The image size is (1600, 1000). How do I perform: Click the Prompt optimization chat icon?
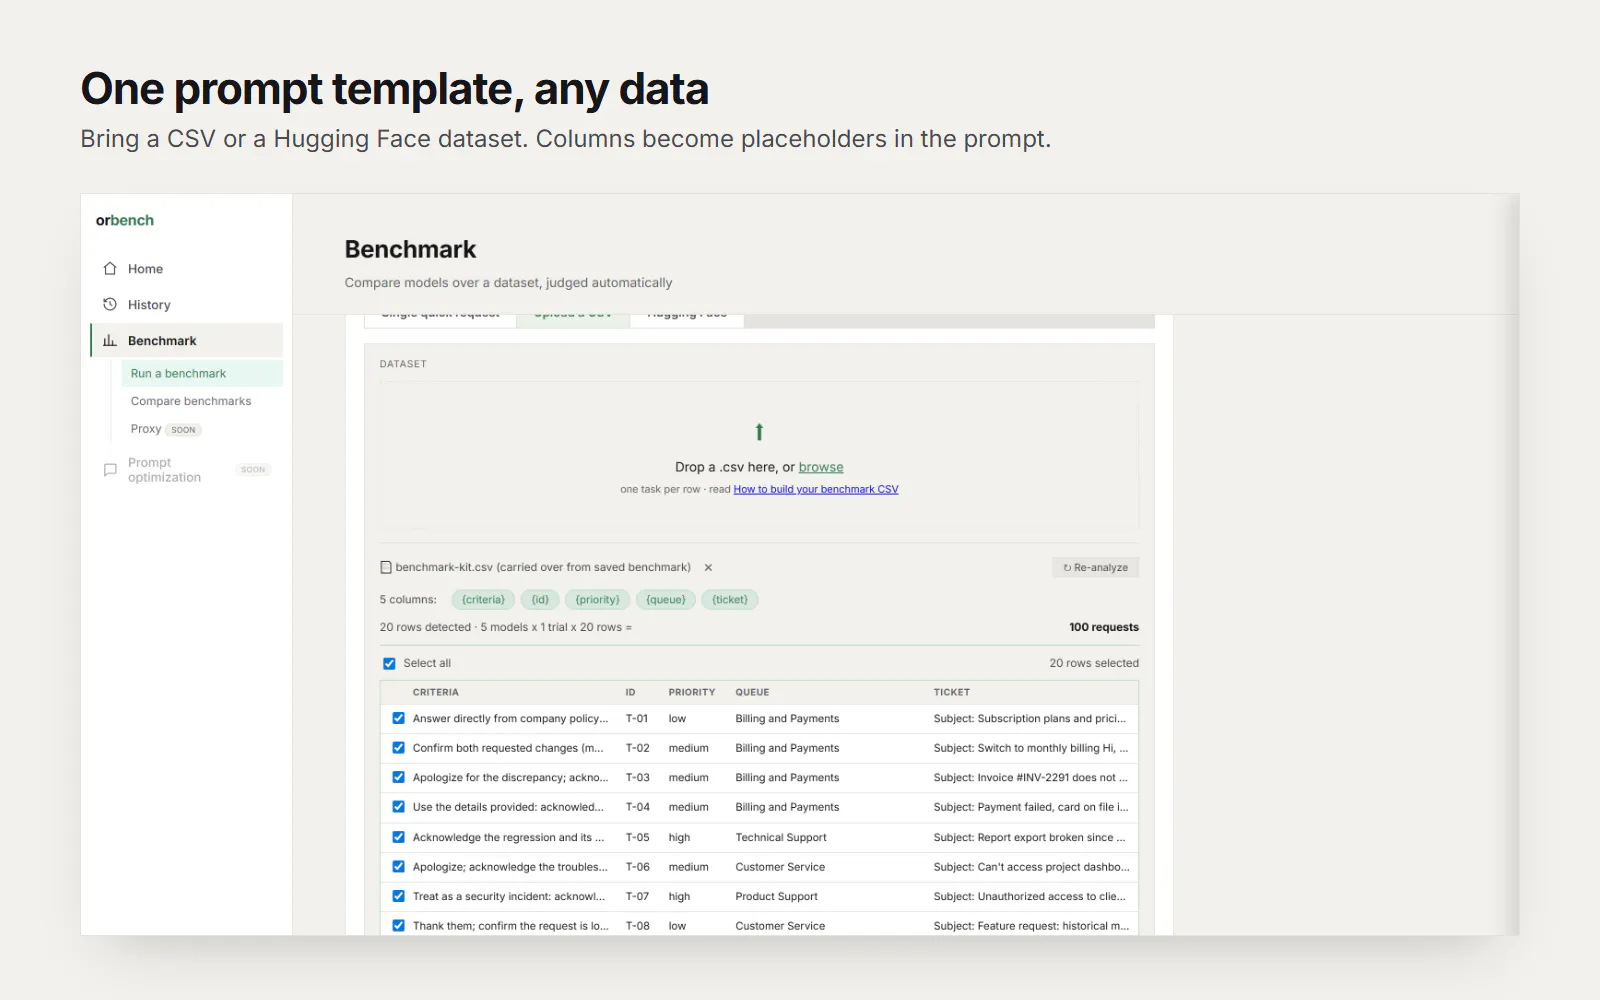[110, 470]
